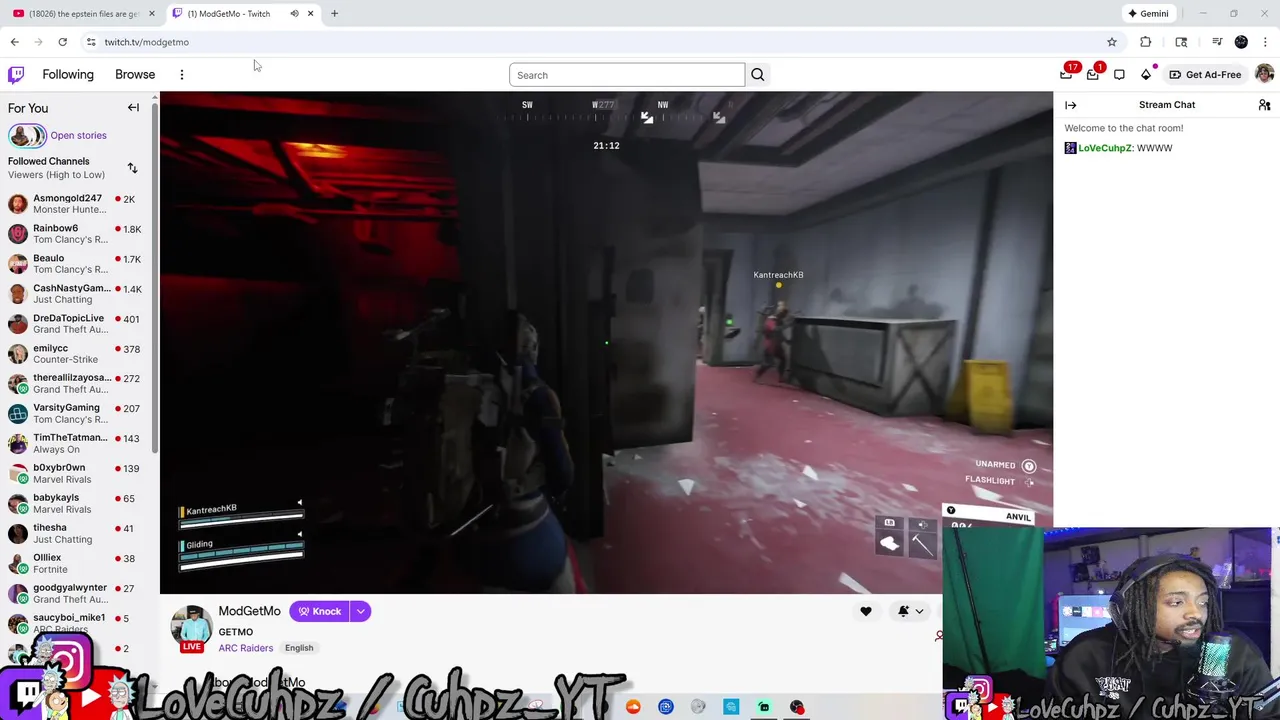Open the whispers speech bubble icon

[1119, 74]
